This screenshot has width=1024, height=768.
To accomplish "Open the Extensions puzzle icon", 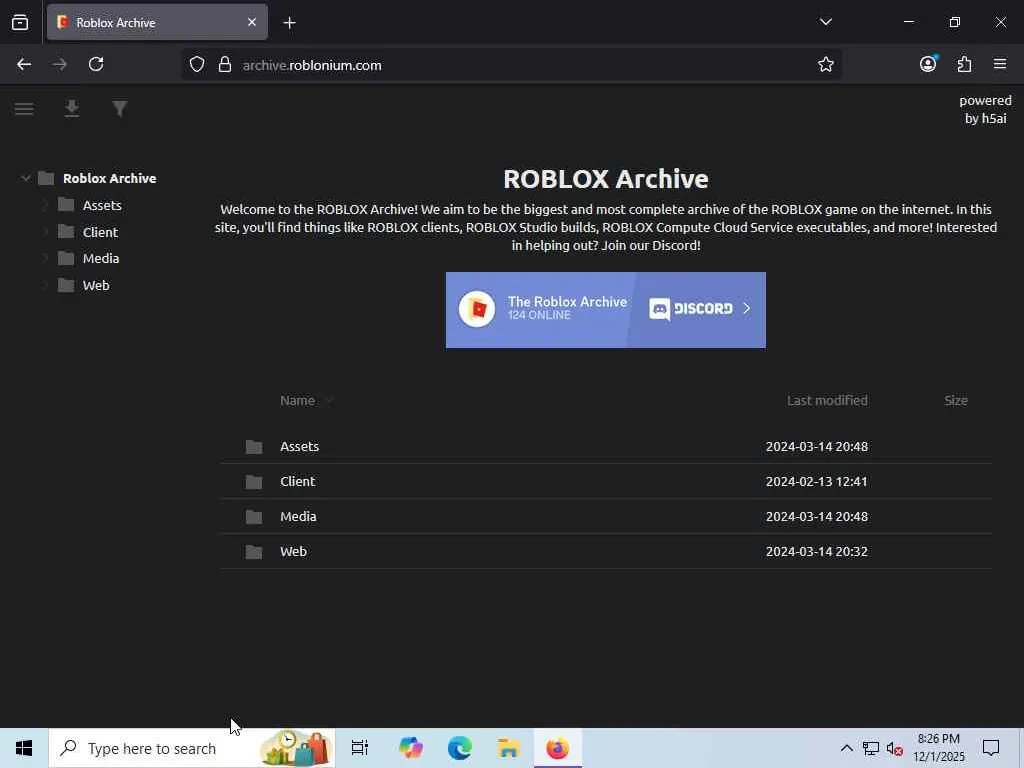I will tap(964, 64).
